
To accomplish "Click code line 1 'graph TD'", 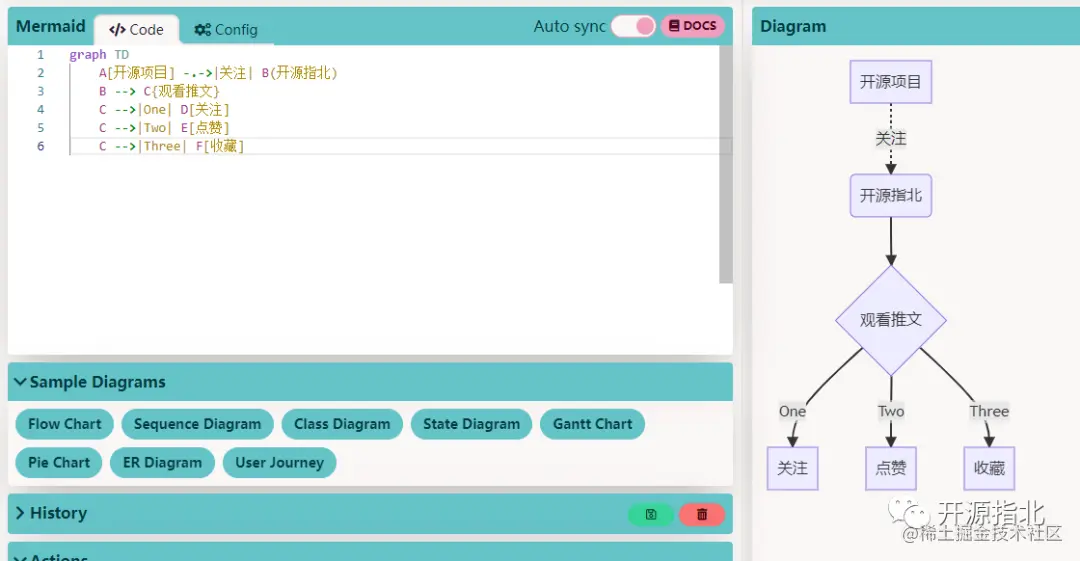I will tap(99, 54).
